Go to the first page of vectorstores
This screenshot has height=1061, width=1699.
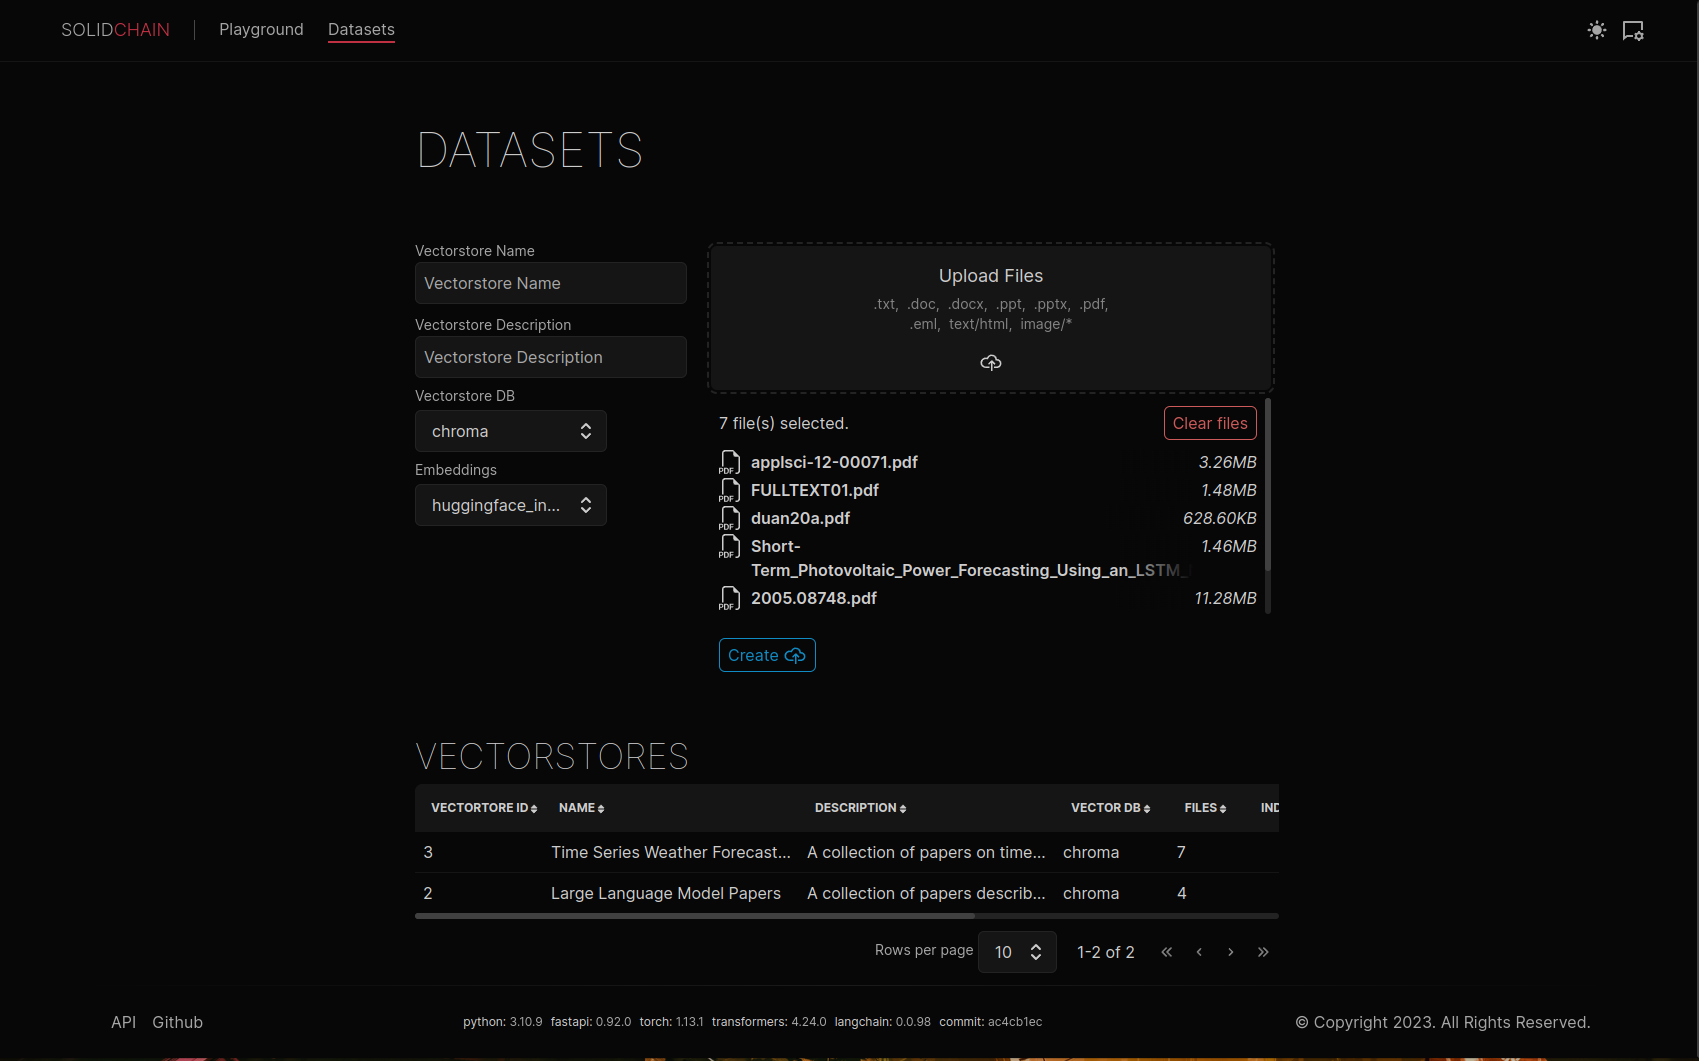[1167, 952]
